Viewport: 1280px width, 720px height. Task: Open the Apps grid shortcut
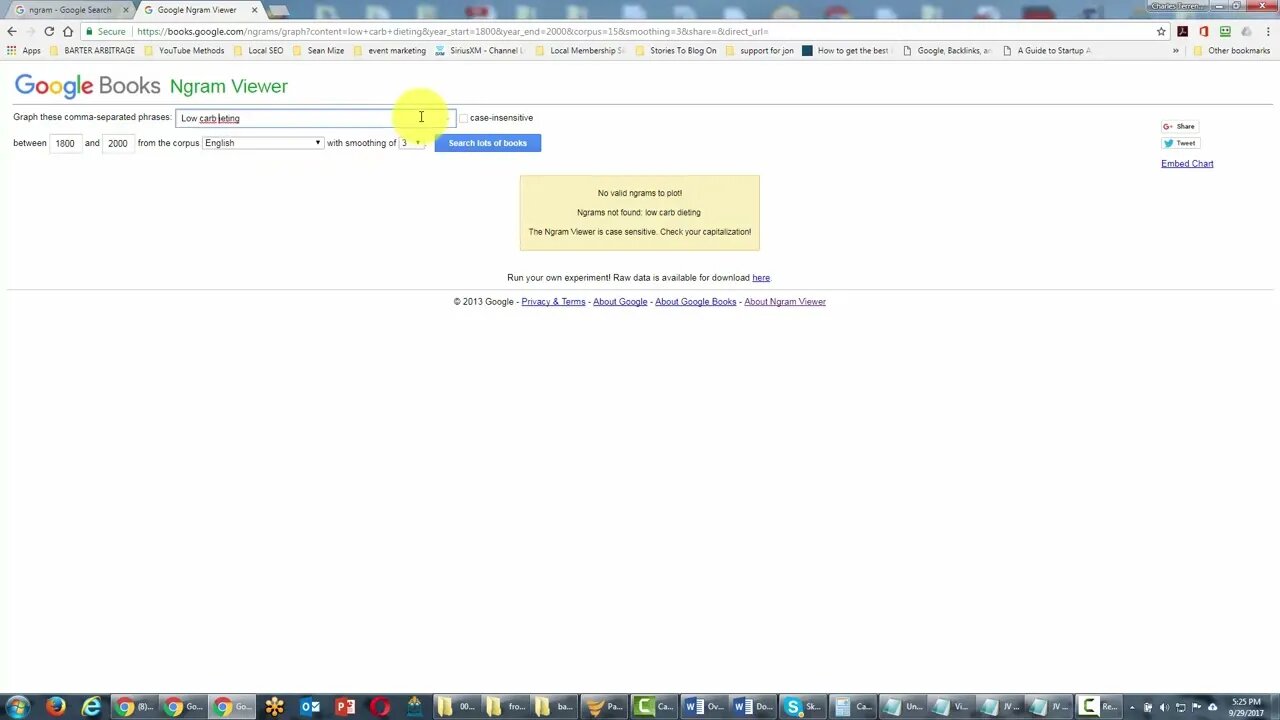(x=24, y=50)
